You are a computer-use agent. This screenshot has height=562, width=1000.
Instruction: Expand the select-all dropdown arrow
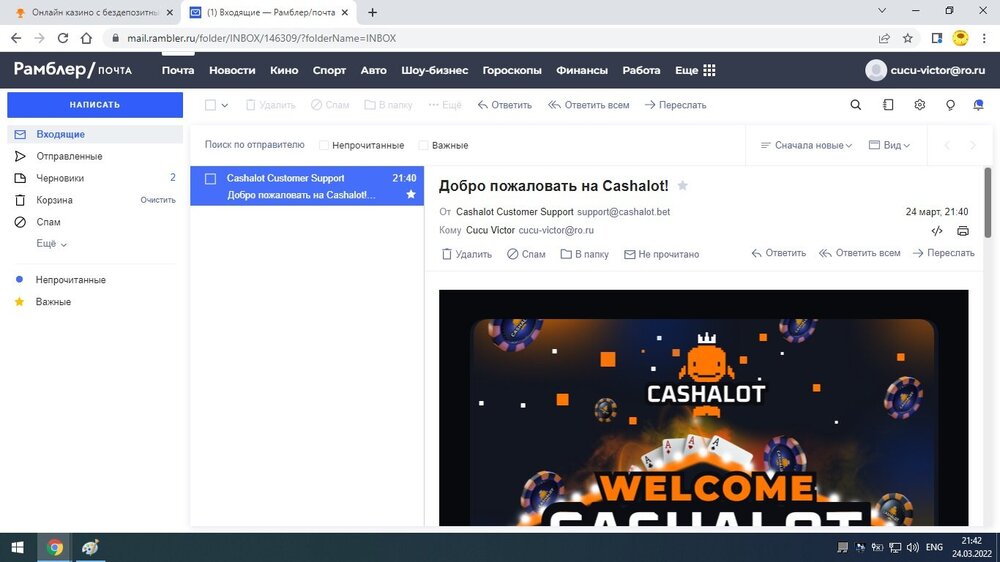tap(224, 105)
